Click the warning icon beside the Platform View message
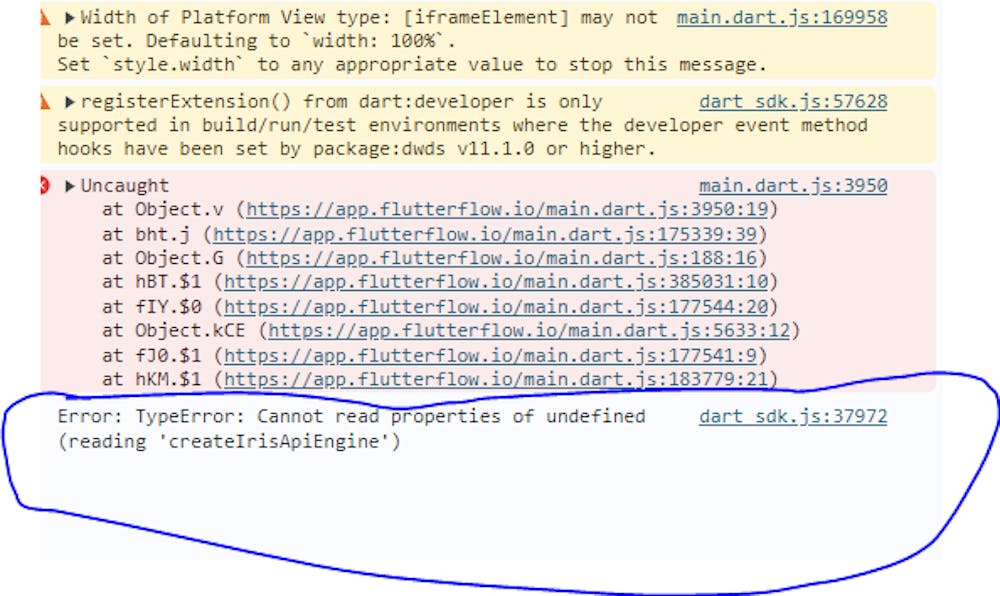The height and width of the screenshot is (596, 1000). [x=45, y=18]
